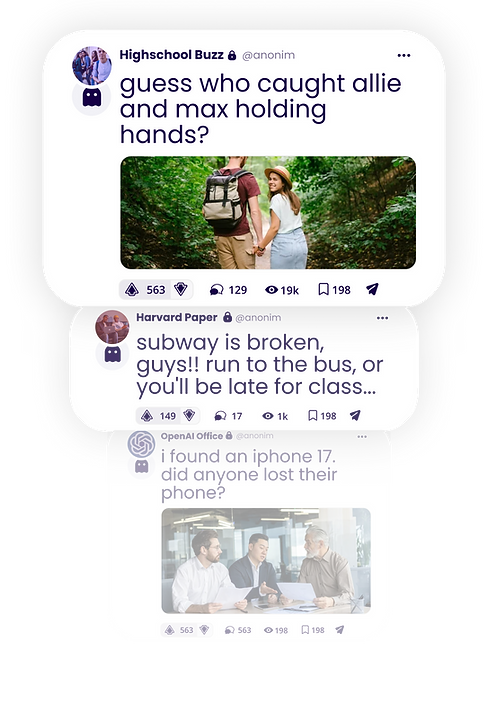The width and height of the screenshot is (487, 703).
Task: Bookmark the OpenAI Office iphone post
Action: click(313, 630)
